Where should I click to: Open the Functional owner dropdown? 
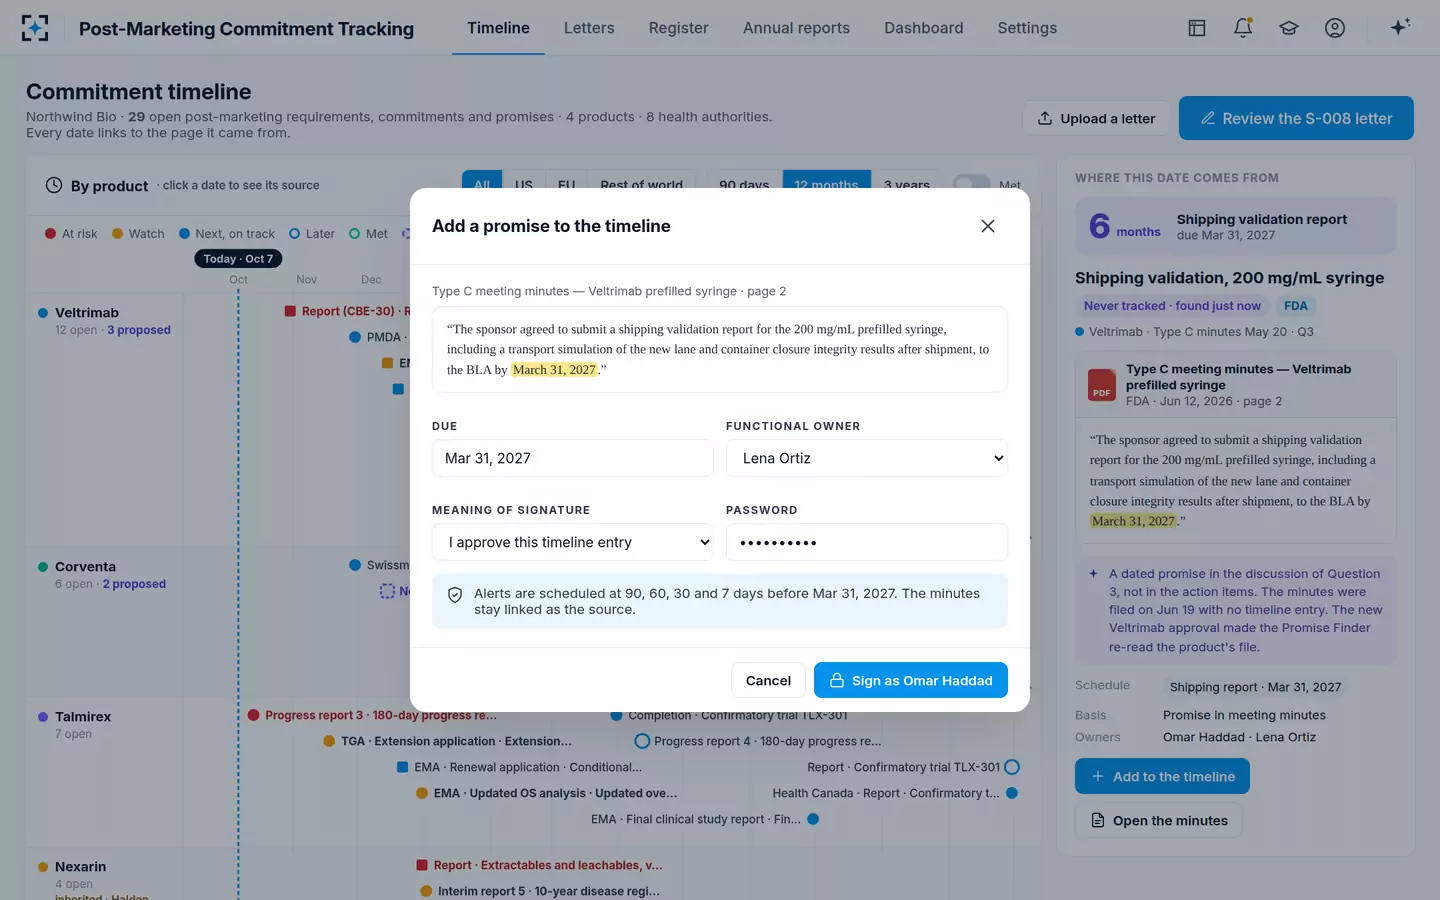click(x=866, y=458)
